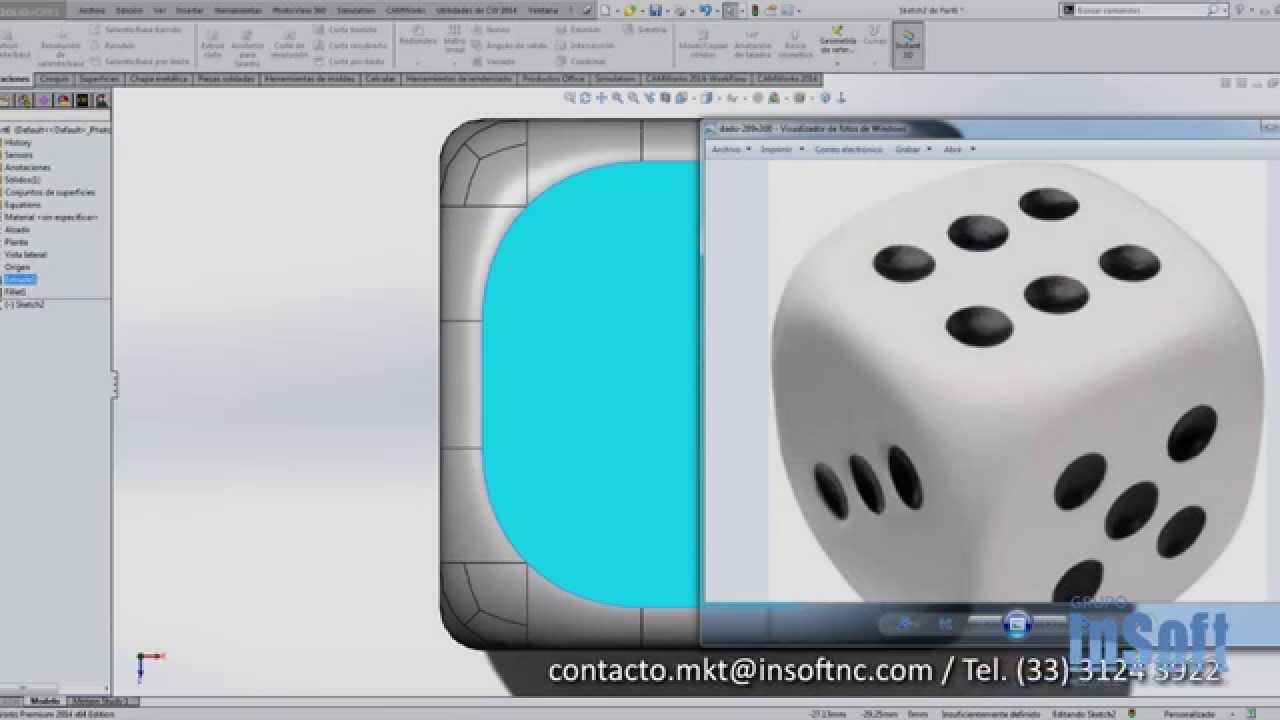Screen dimensions: 1280x720
Task: Select Anotaciones in the feature tree
Action: click(x=27, y=168)
